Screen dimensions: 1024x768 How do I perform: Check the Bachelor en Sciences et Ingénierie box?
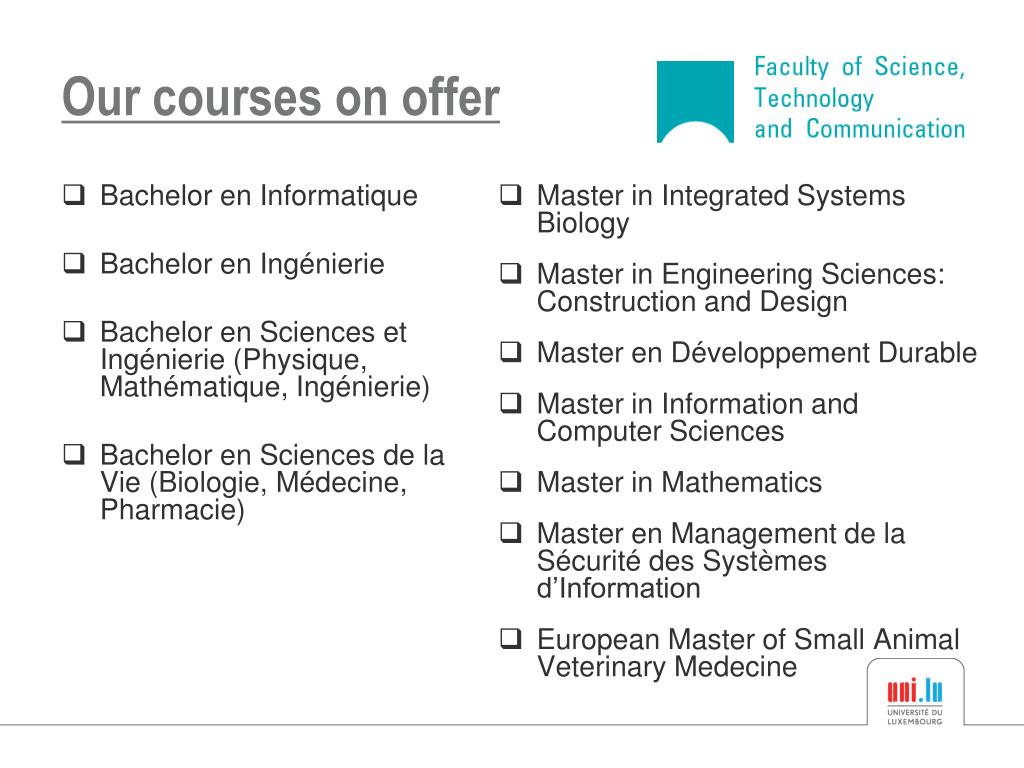[74, 331]
